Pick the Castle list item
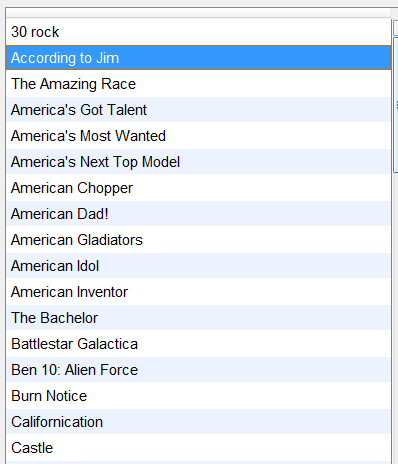The height and width of the screenshot is (464, 398). point(198,448)
